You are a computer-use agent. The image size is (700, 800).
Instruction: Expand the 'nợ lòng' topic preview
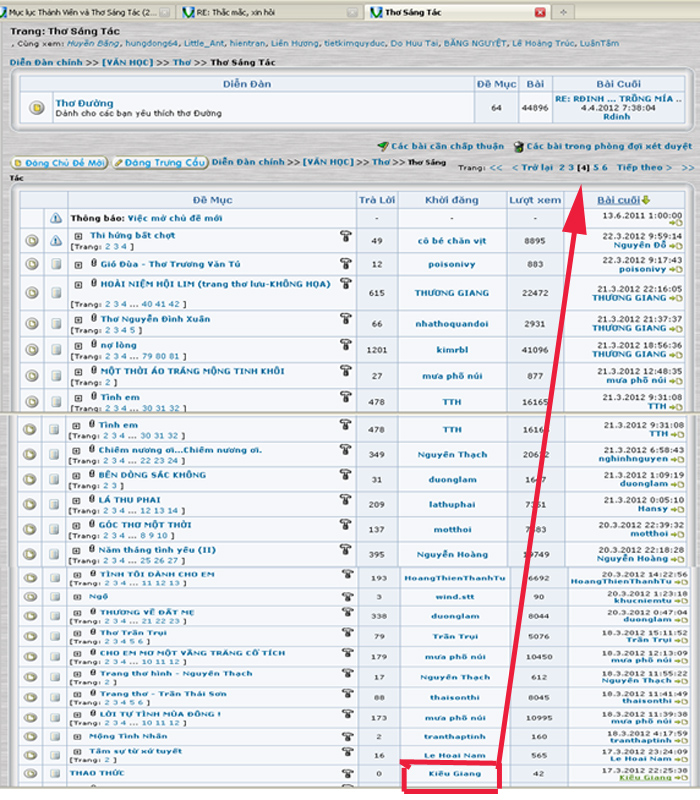[x=78, y=346]
